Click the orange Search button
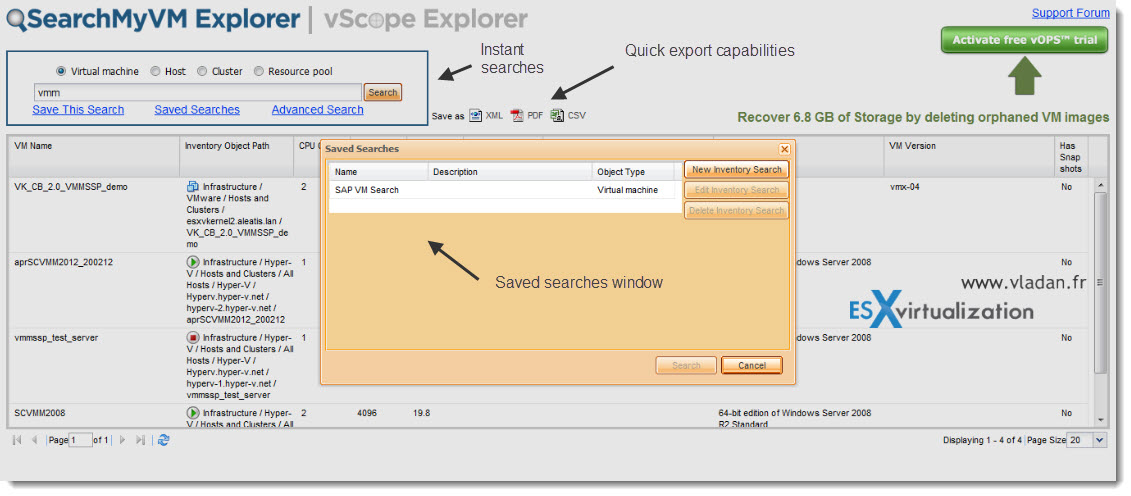This screenshot has height=496, width=1131. [x=382, y=92]
